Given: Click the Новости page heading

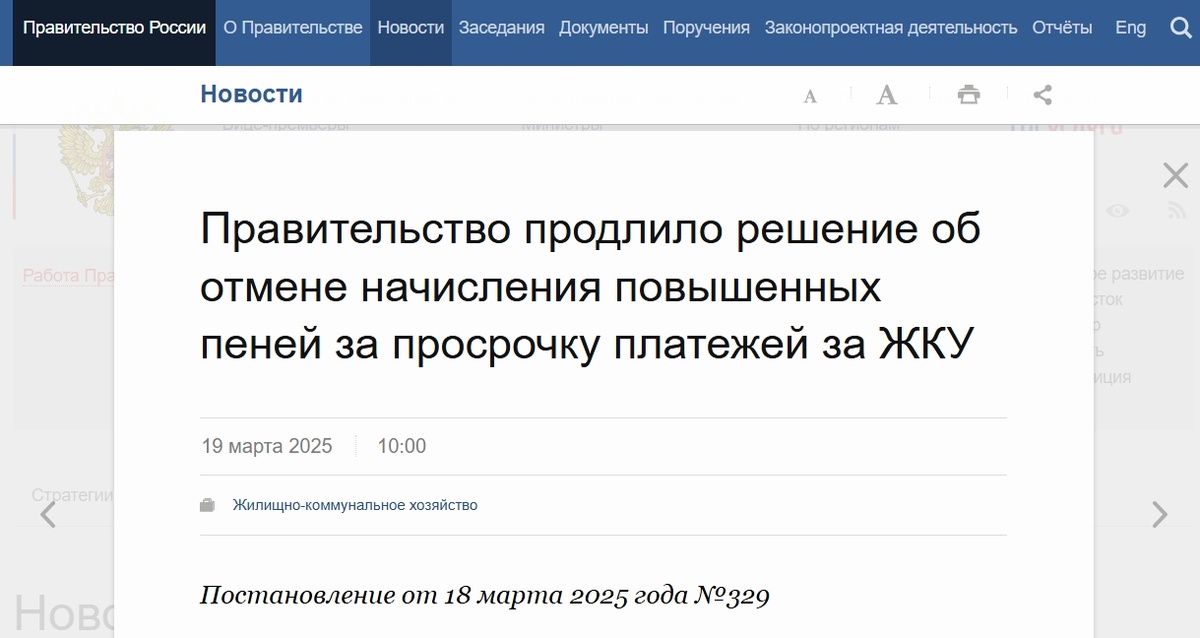Looking at the screenshot, I should (251, 94).
